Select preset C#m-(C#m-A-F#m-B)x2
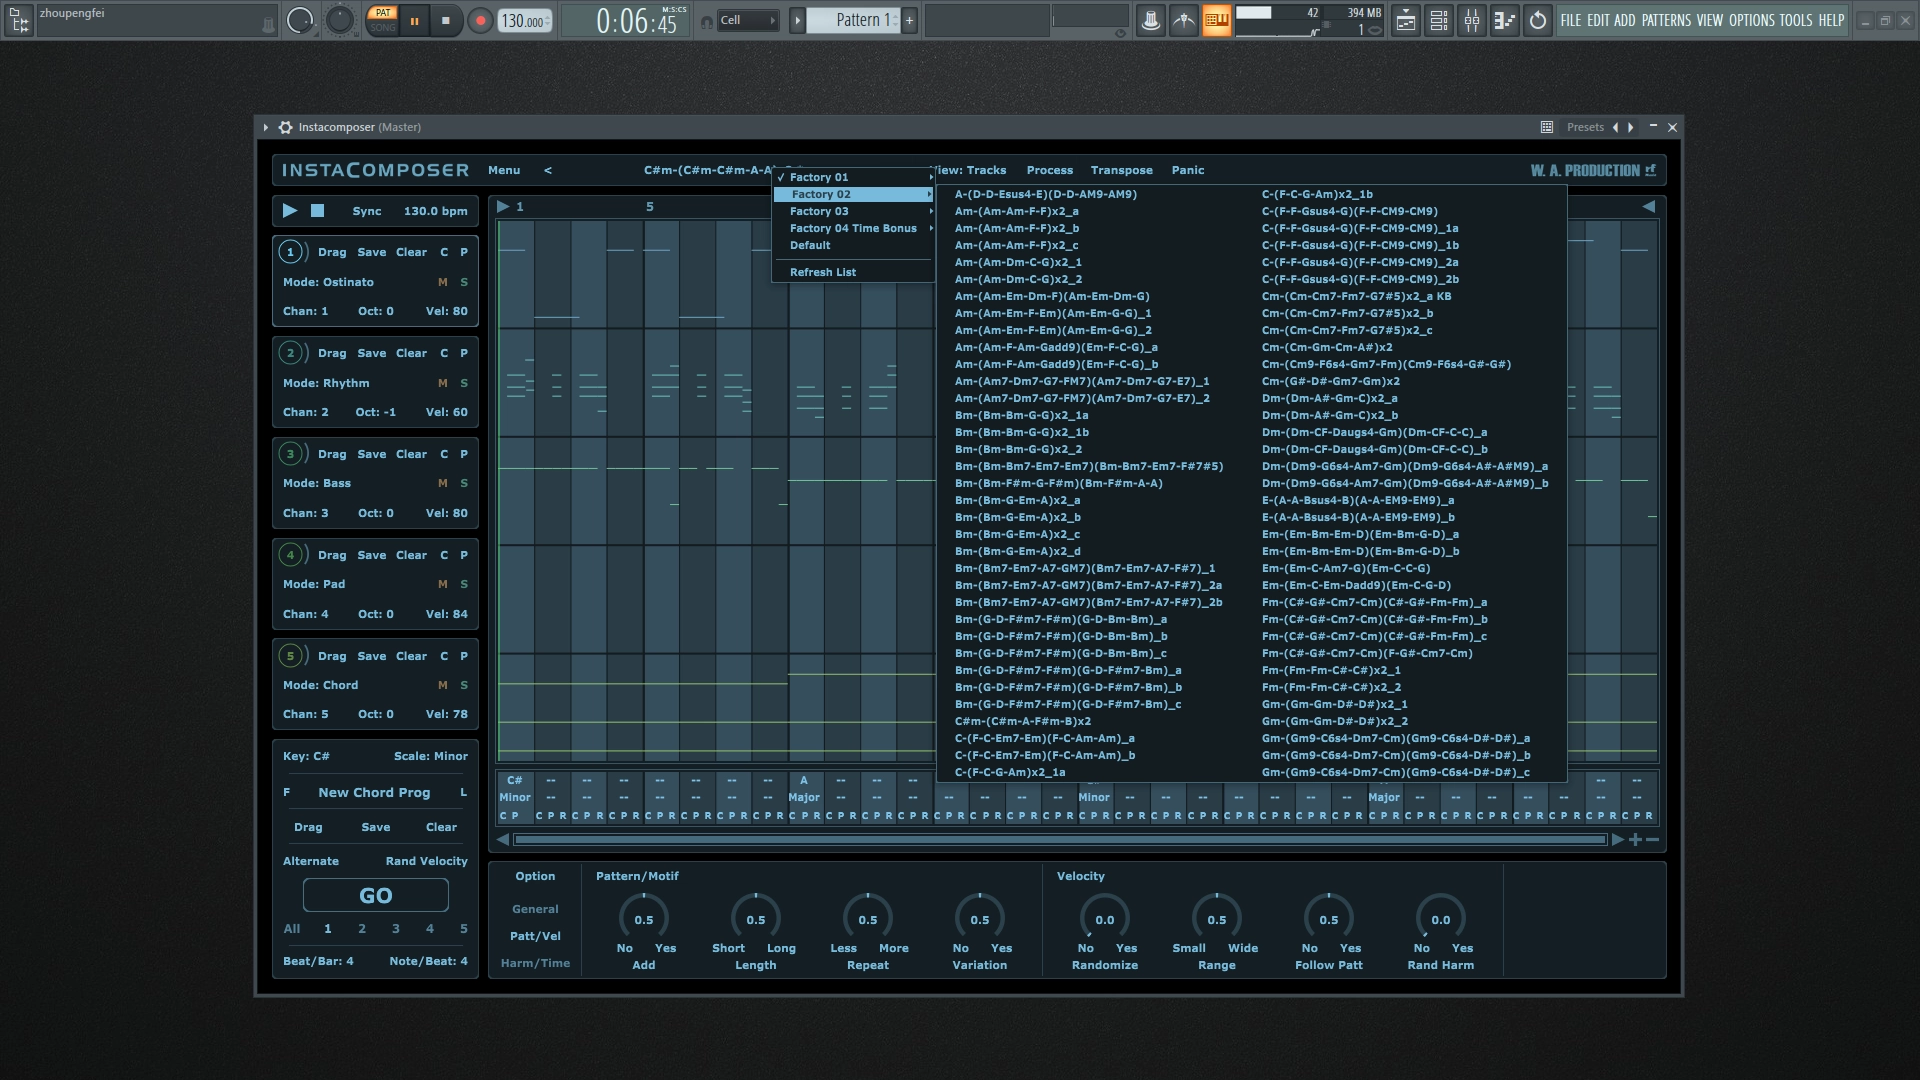 (x=1023, y=721)
